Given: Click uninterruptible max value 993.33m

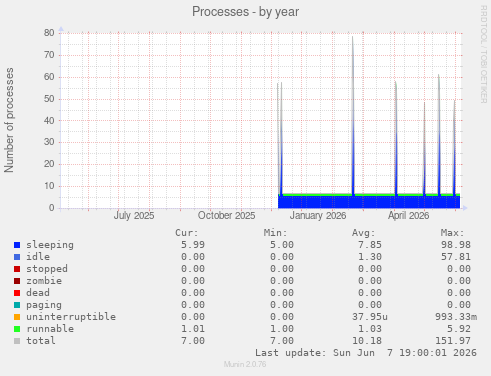Looking at the screenshot, I should (x=456, y=317).
